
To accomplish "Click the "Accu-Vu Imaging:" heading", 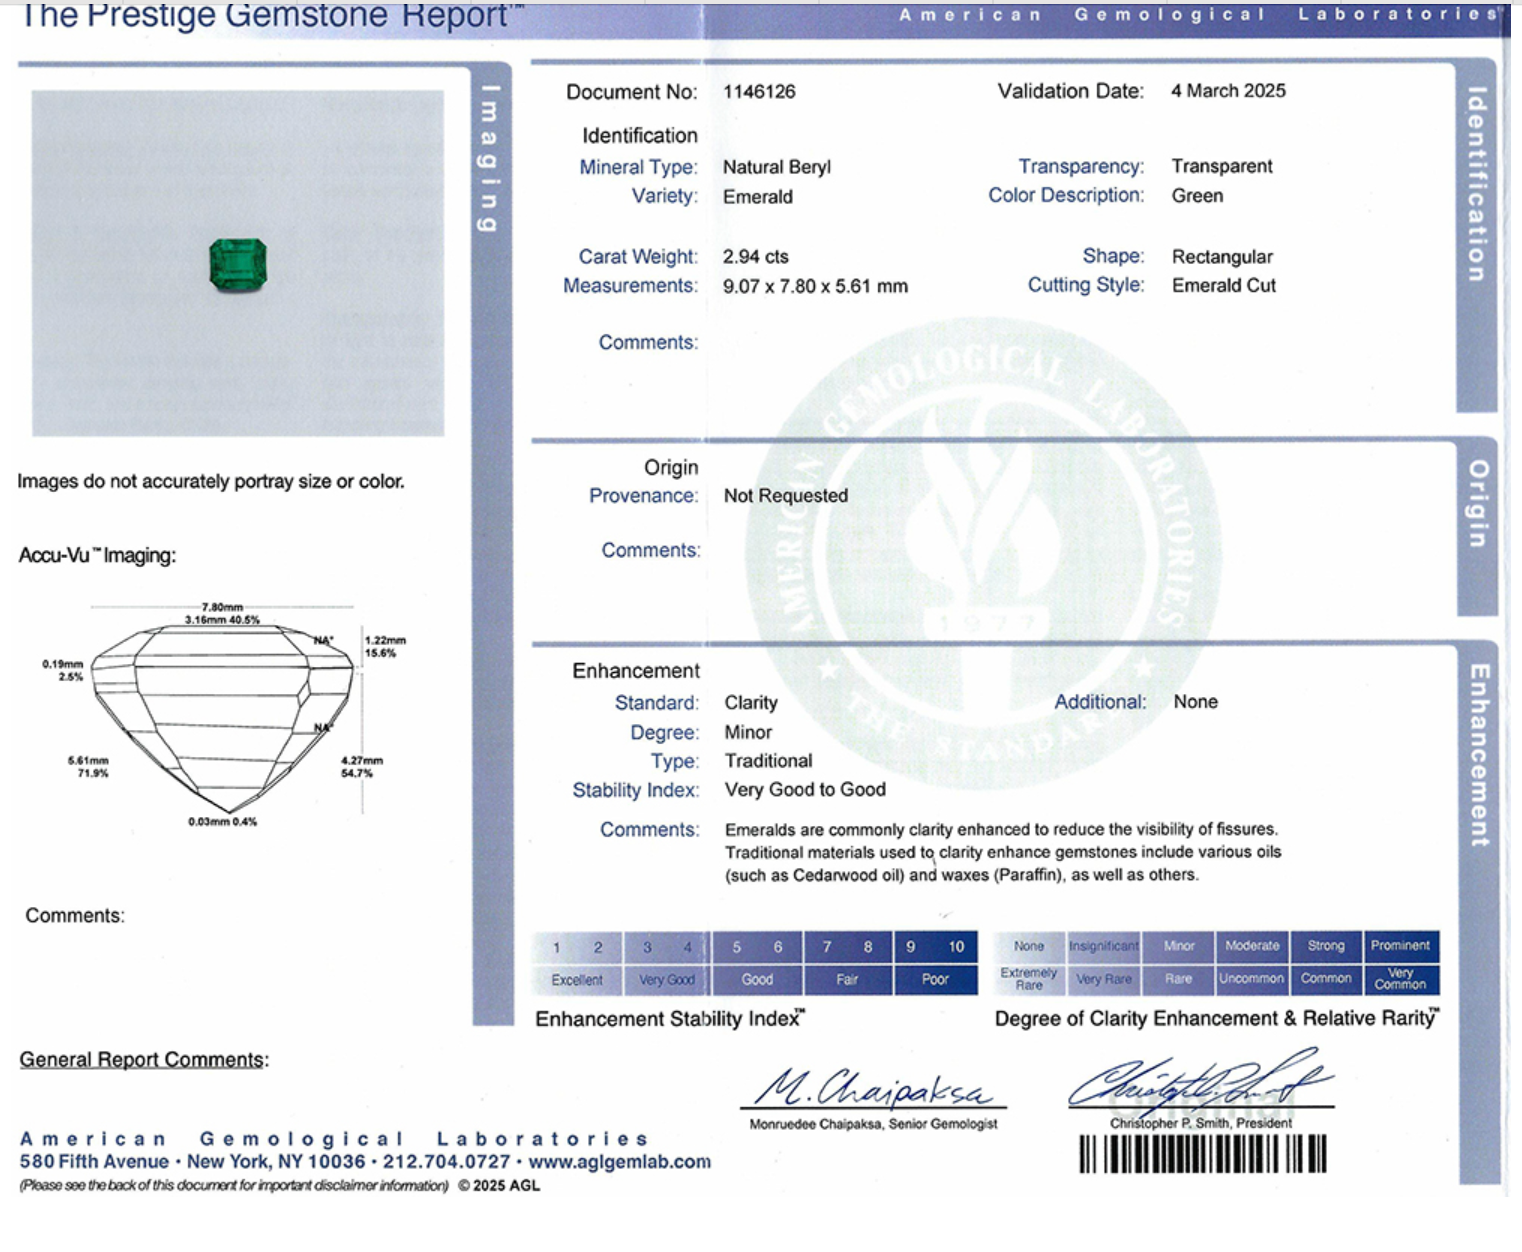I will click(x=97, y=556).
